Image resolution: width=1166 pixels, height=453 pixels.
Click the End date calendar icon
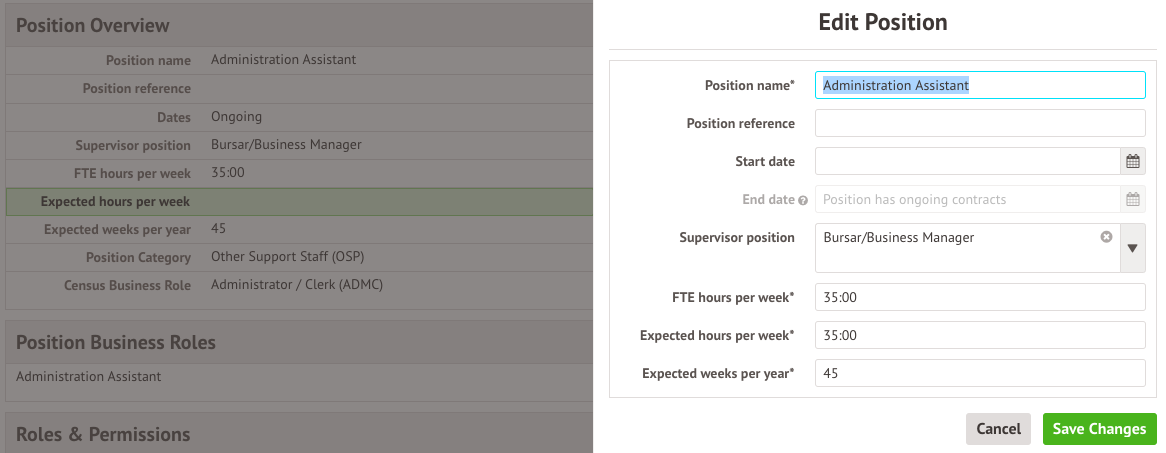[1132, 199]
